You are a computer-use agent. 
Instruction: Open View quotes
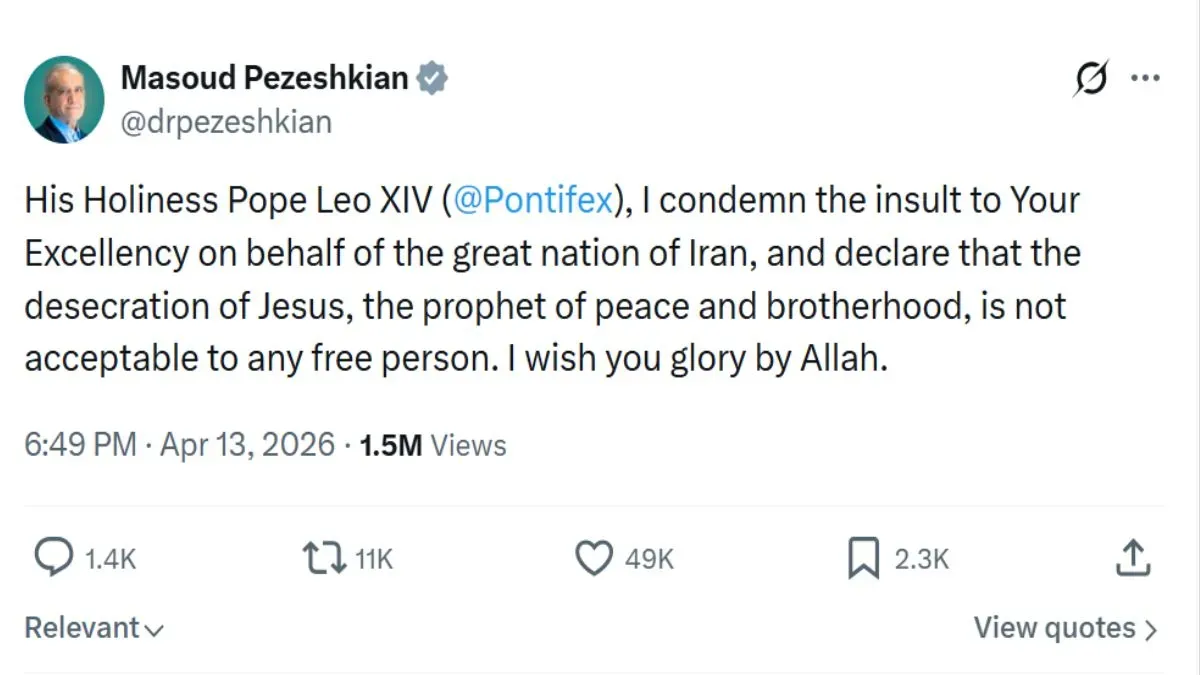pyautogui.click(x=1054, y=629)
